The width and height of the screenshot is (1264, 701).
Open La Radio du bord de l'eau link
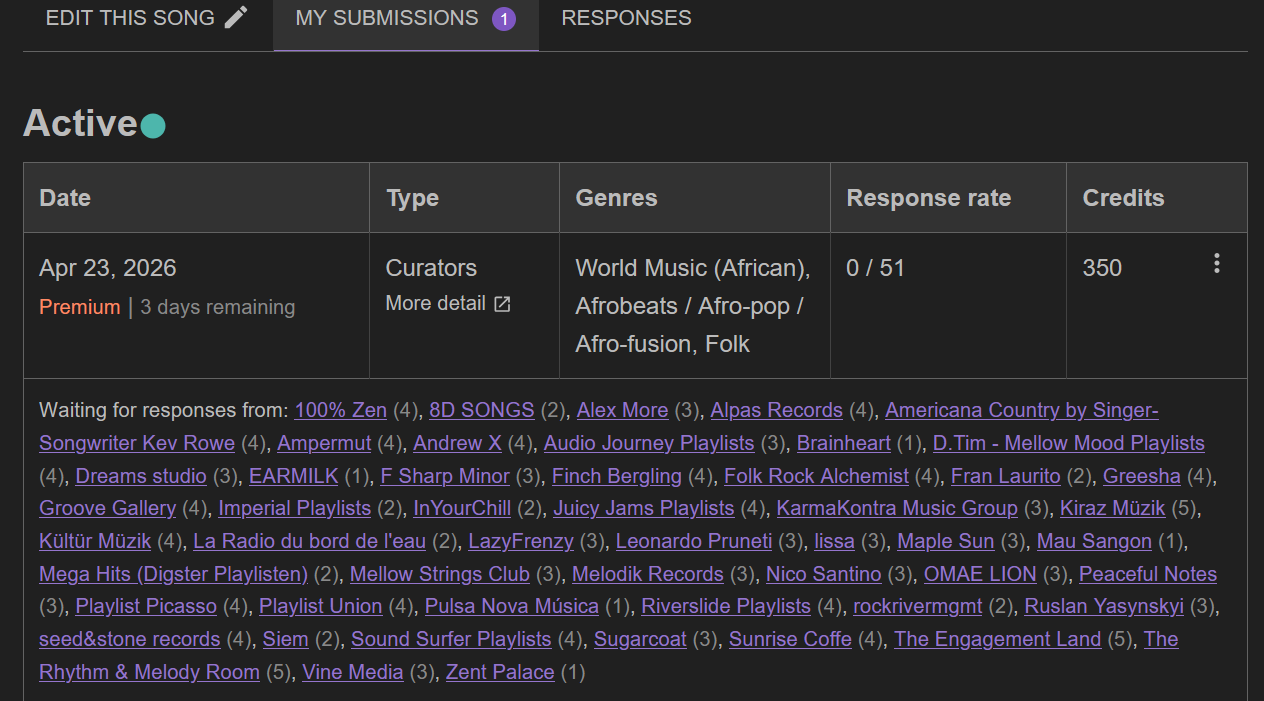point(310,541)
